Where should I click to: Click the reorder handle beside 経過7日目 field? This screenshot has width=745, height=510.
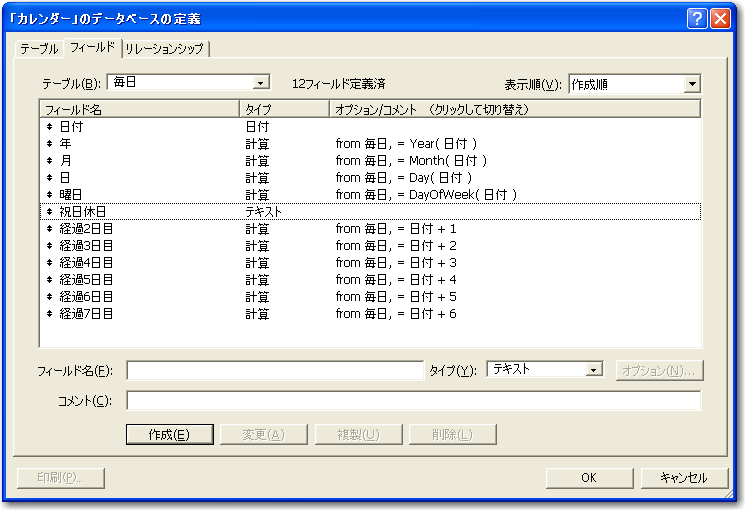[x=49, y=314]
